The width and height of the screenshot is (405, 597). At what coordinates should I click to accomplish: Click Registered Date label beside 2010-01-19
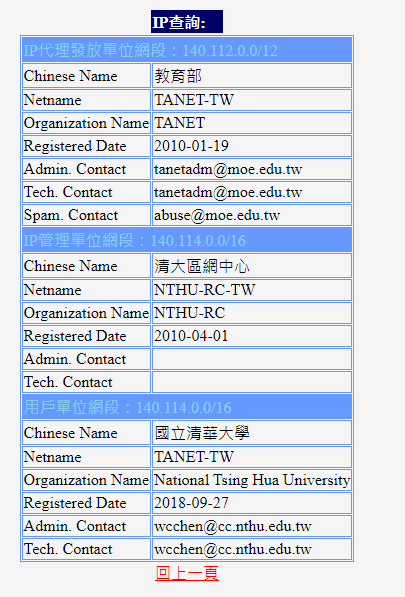[x=75, y=146]
